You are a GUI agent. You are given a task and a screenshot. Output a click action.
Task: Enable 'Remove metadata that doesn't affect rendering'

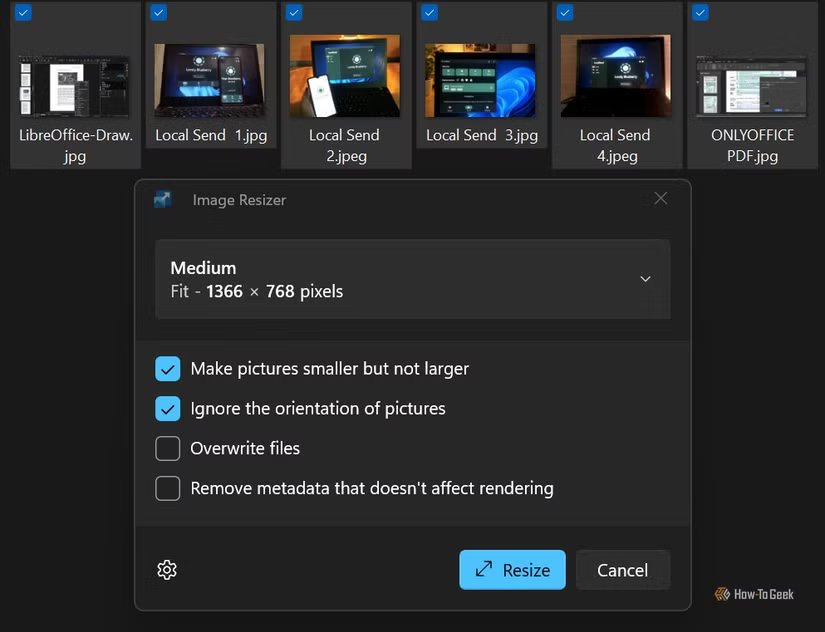click(x=168, y=488)
